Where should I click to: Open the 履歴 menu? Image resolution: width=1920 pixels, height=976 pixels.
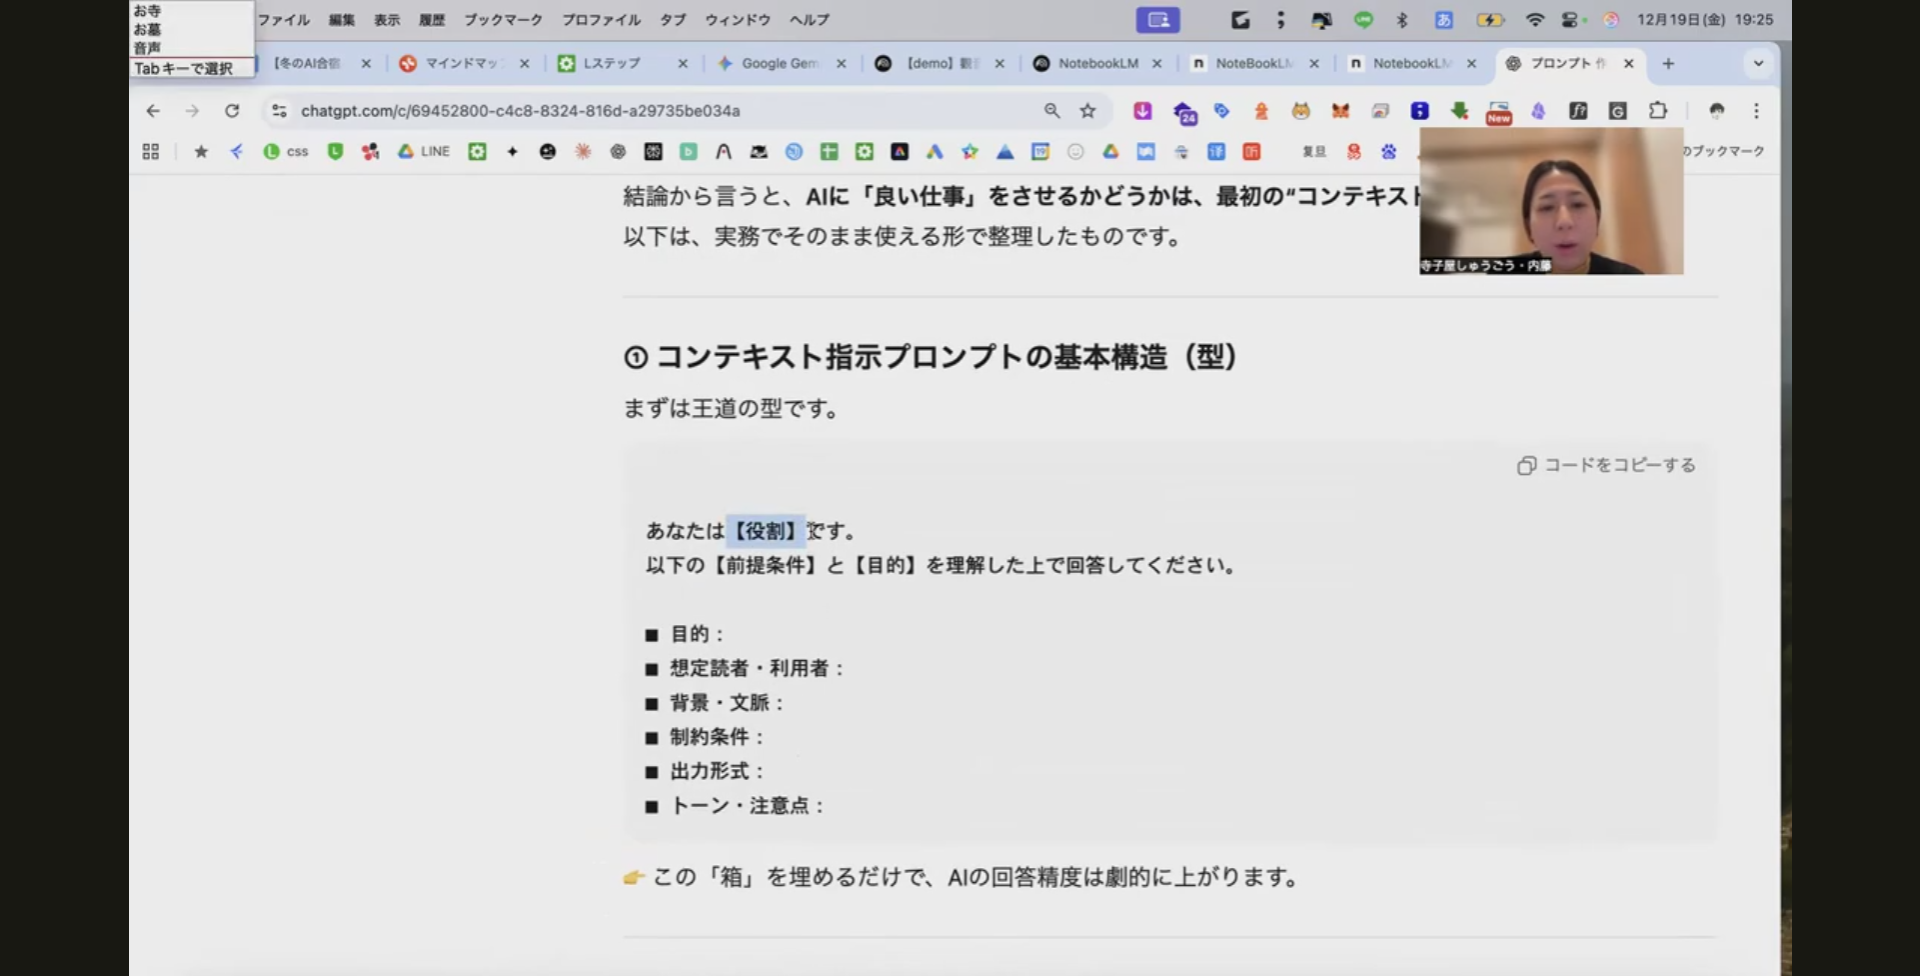pyautogui.click(x=431, y=20)
